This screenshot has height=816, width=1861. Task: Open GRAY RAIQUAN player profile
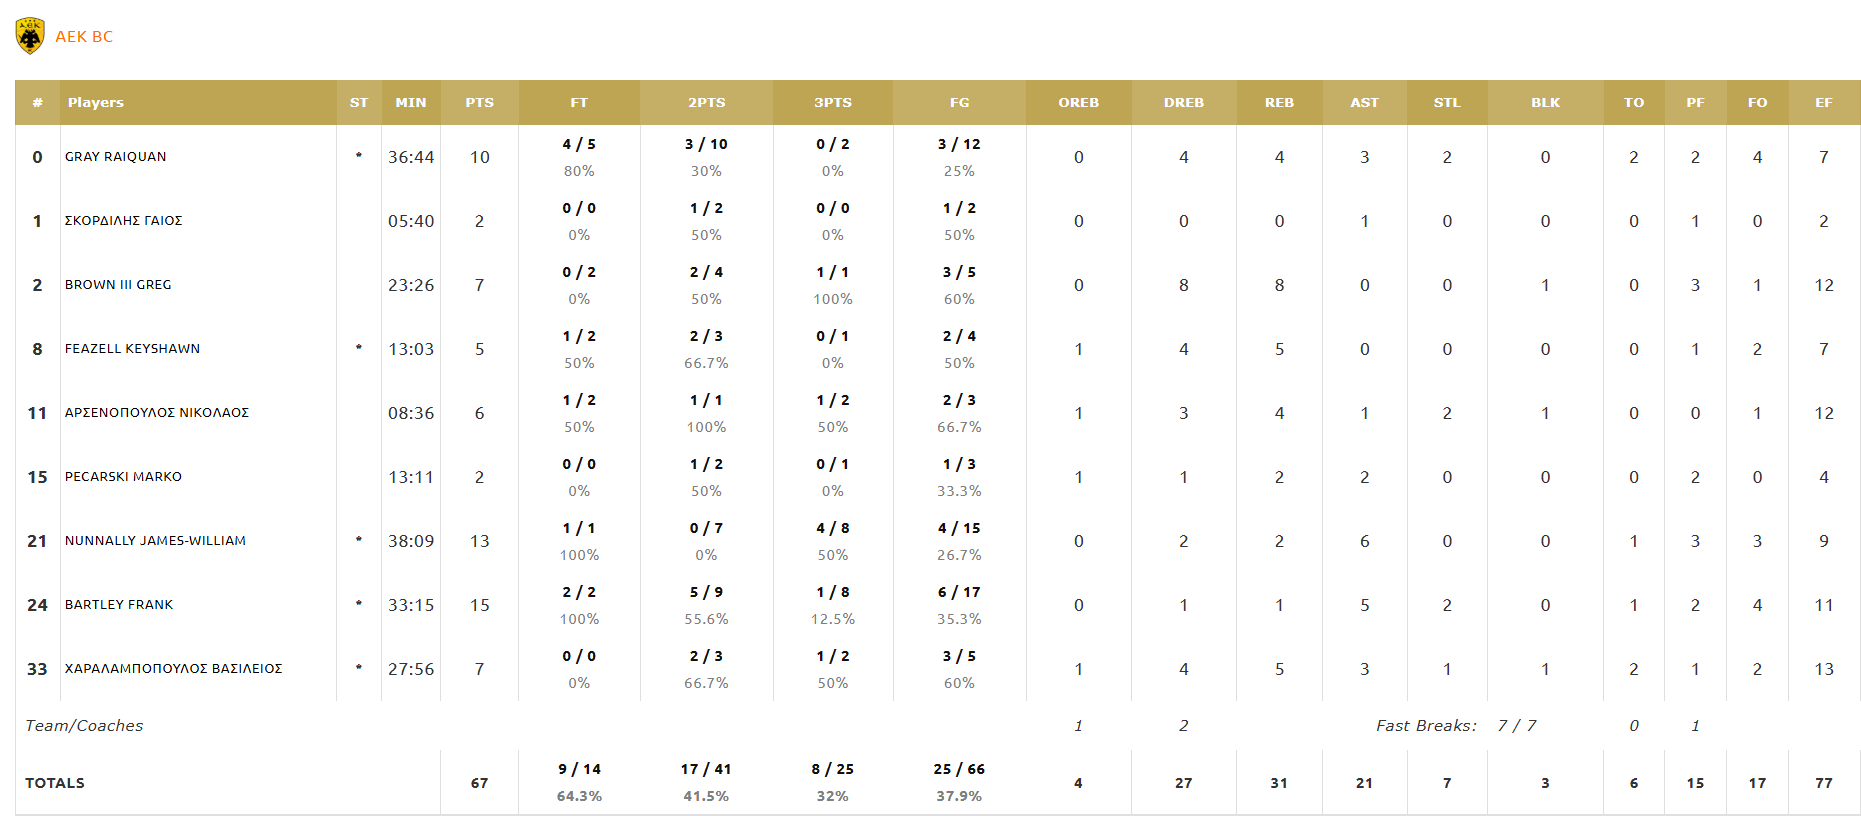116,157
